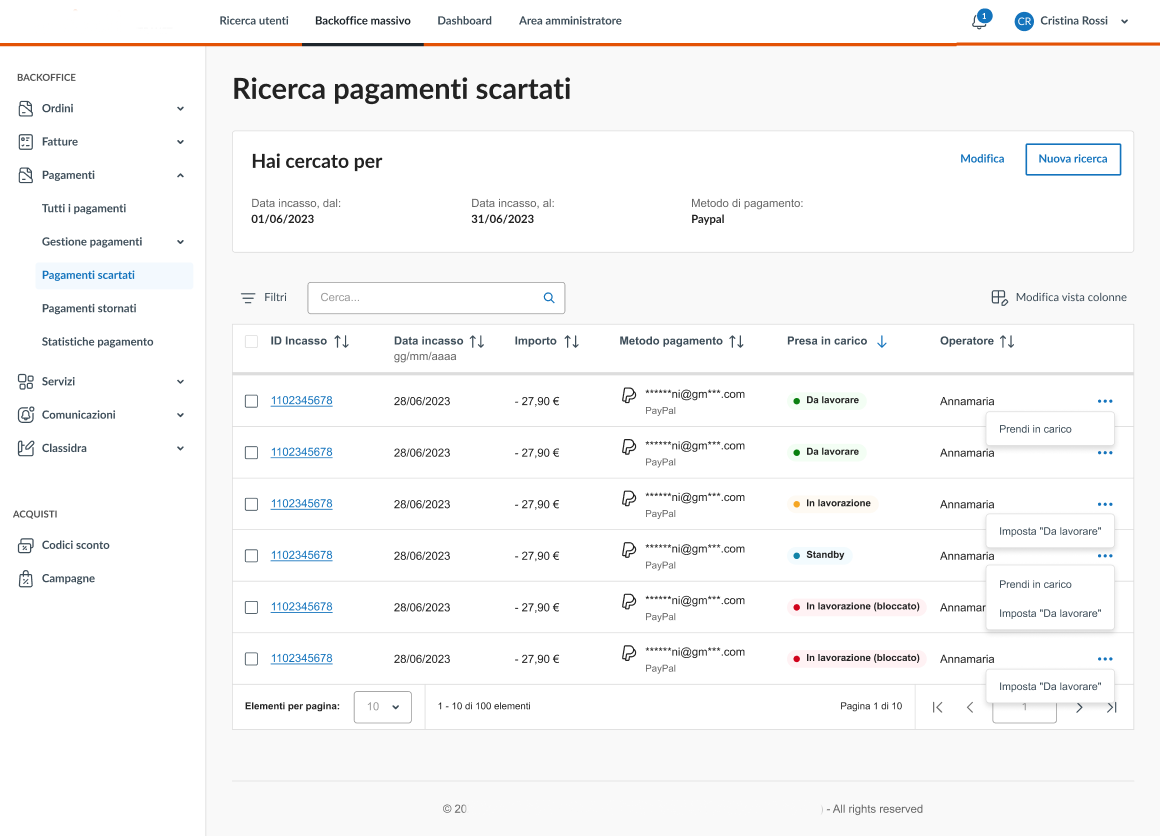Image resolution: width=1160 pixels, height=836 pixels.
Task: Open three-dots menu on first row
Action: (x=1104, y=401)
